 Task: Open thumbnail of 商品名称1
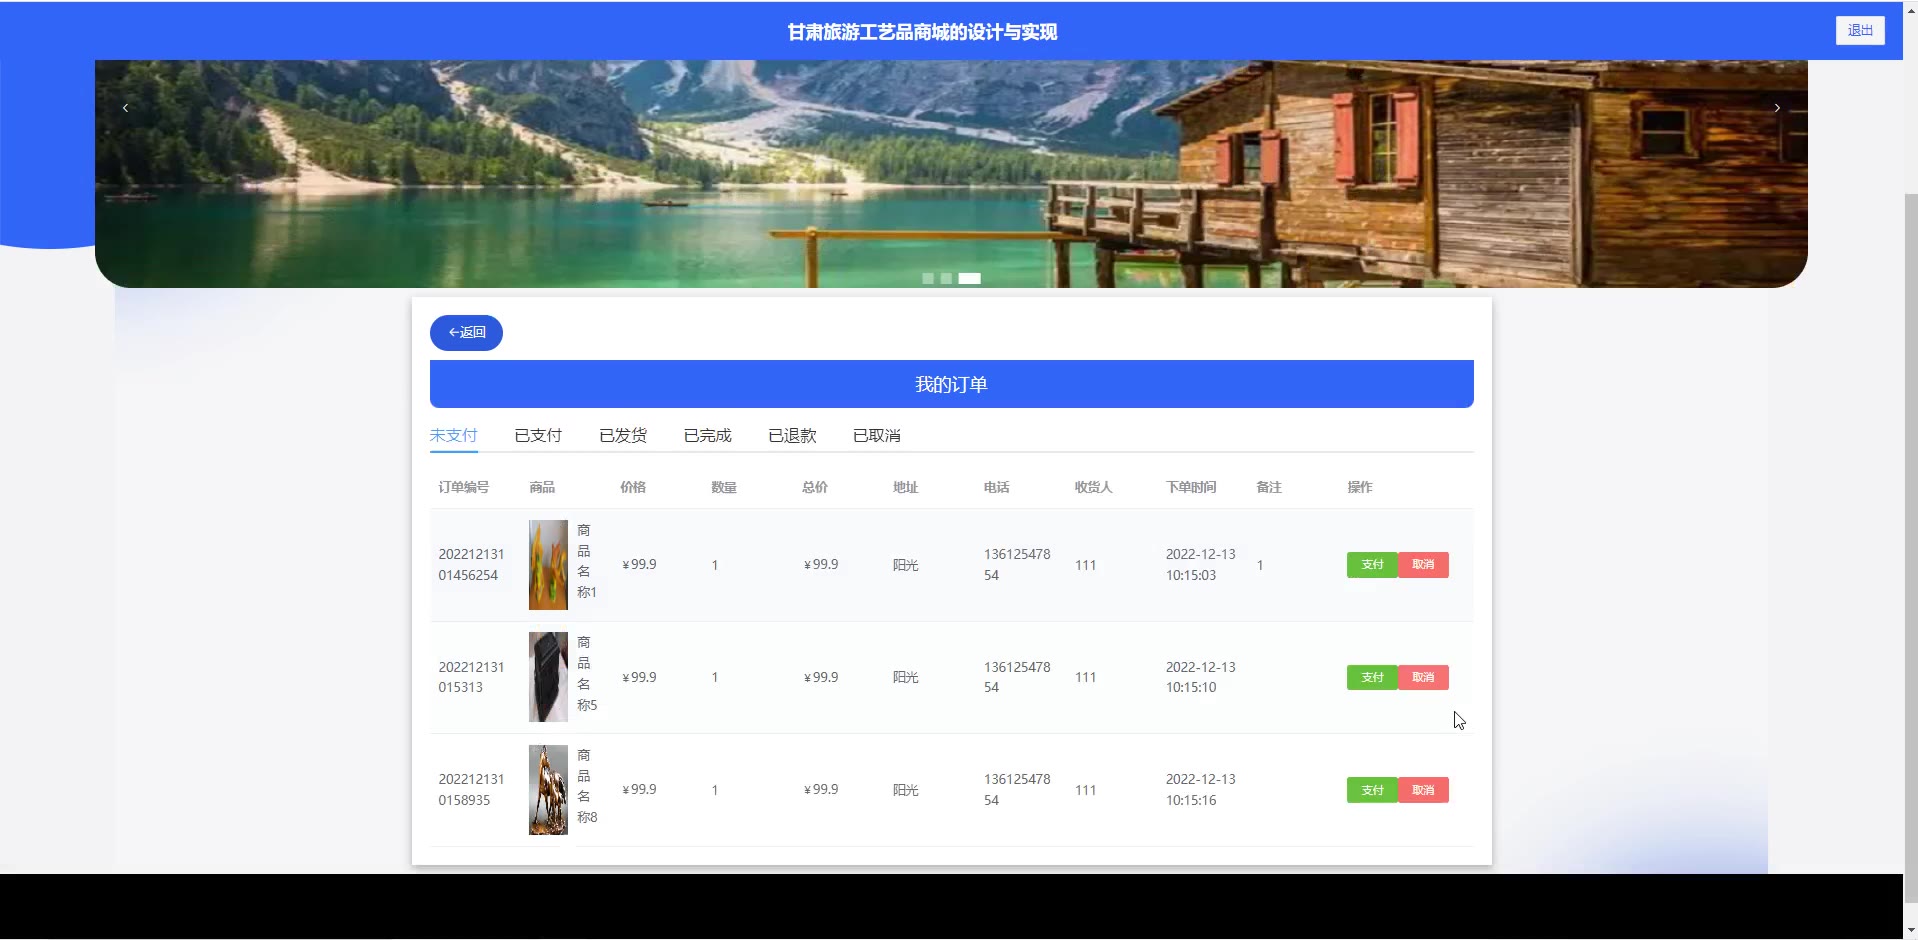tap(548, 565)
